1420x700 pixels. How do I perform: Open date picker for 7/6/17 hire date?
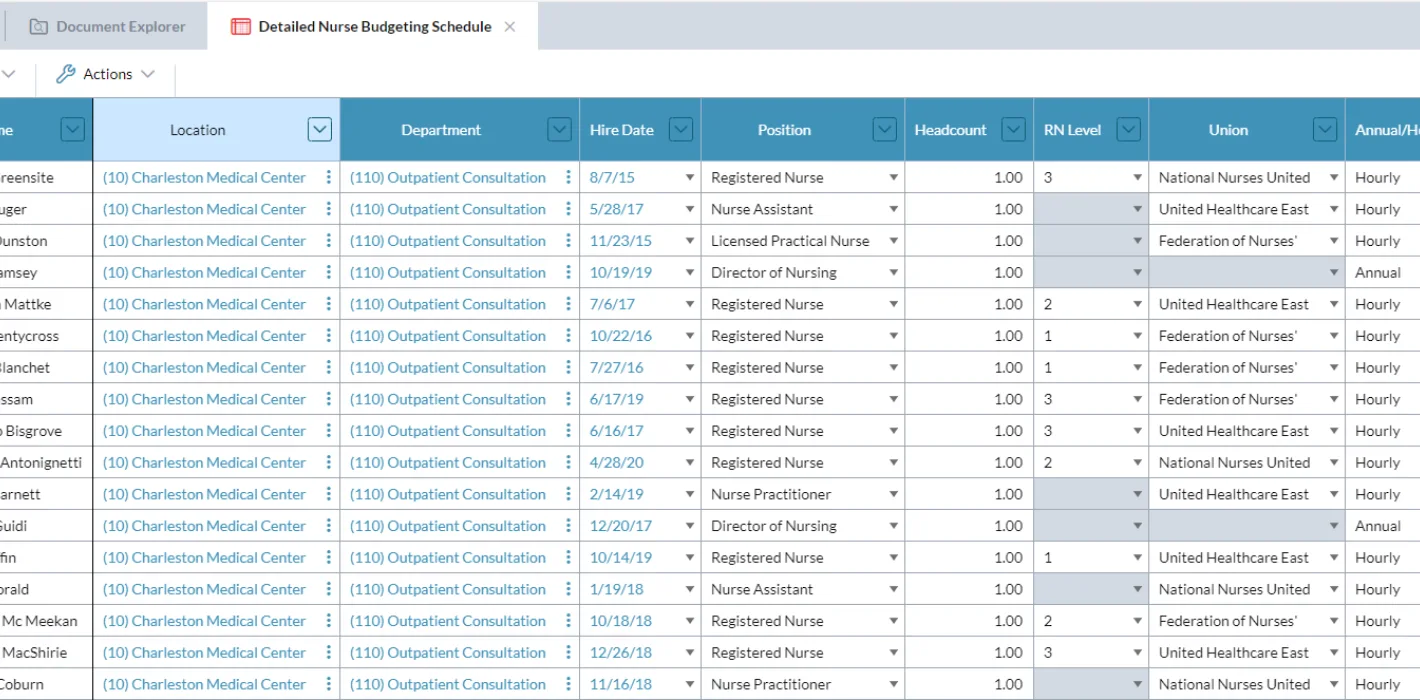[x=689, y=305]
